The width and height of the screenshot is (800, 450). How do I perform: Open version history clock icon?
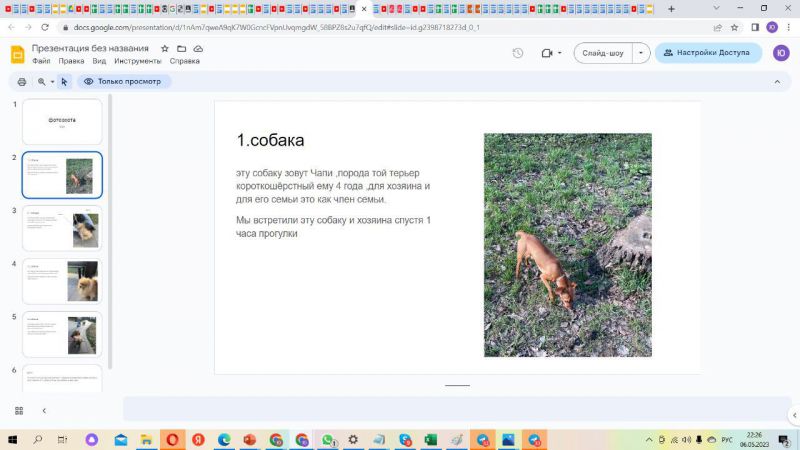(517, 53)
